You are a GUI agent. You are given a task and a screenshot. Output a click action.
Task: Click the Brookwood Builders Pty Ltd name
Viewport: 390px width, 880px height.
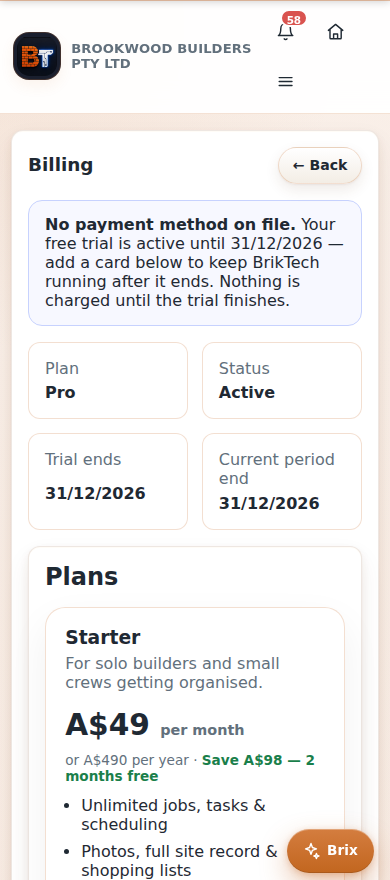click(161, 56)
